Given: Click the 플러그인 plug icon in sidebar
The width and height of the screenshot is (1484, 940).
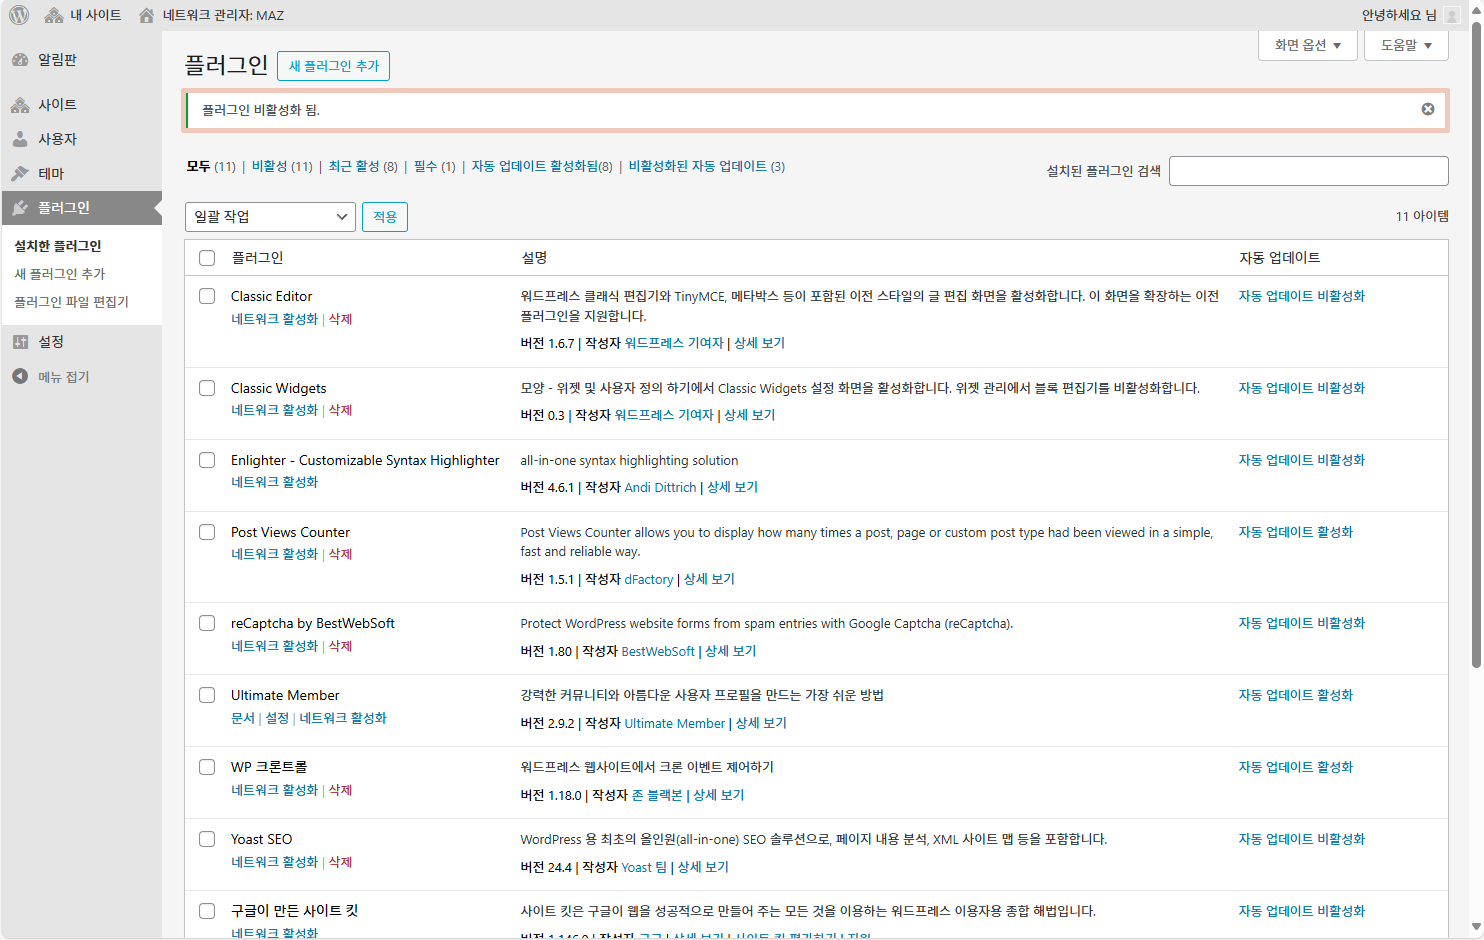Looking at the screenshot, I should click(20, 208).
